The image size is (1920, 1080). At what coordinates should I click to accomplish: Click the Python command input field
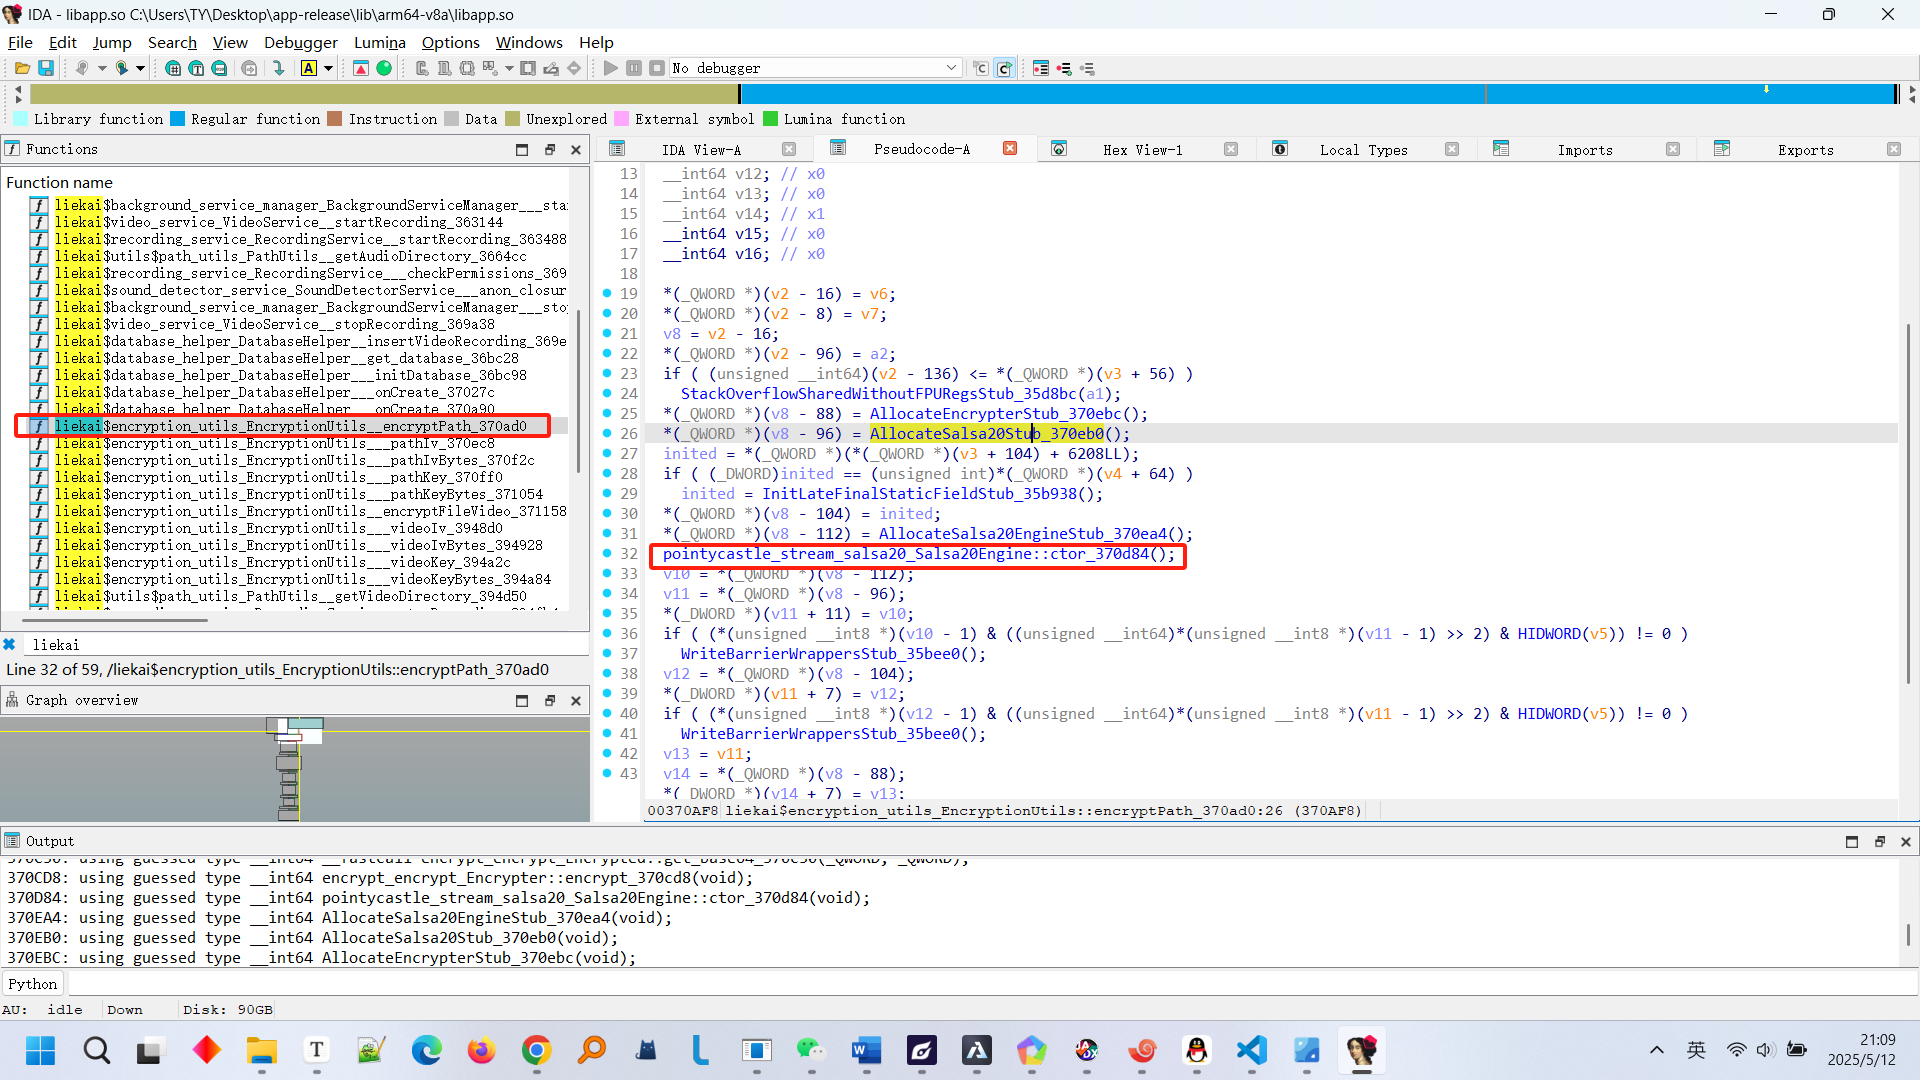990,984
